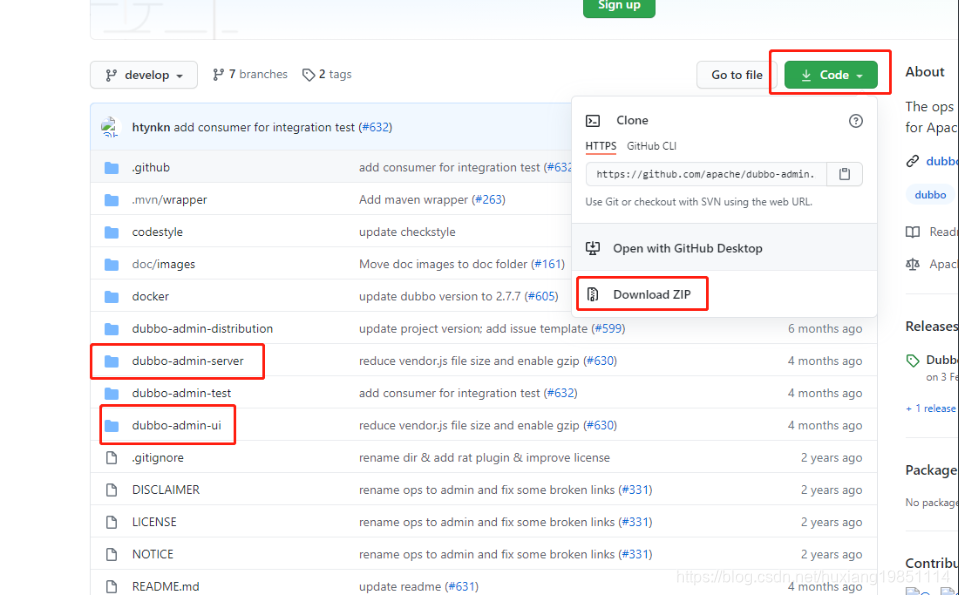Open the + 1 release link

(930, 408)
